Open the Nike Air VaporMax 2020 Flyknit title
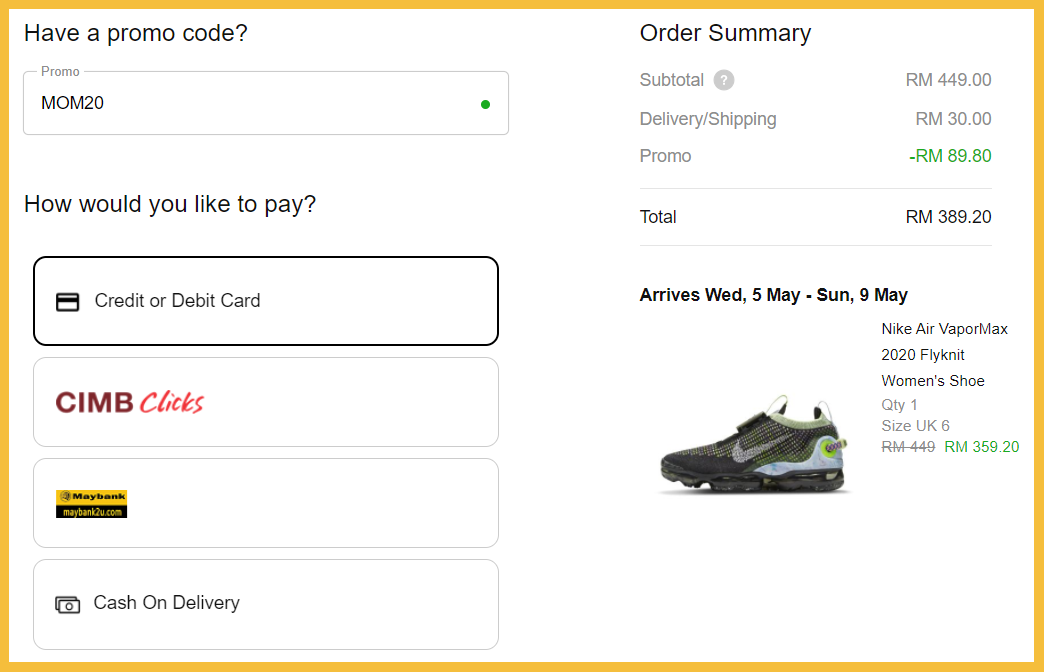1044x672 pixels. pyautogui.click(x=944, y=354)
